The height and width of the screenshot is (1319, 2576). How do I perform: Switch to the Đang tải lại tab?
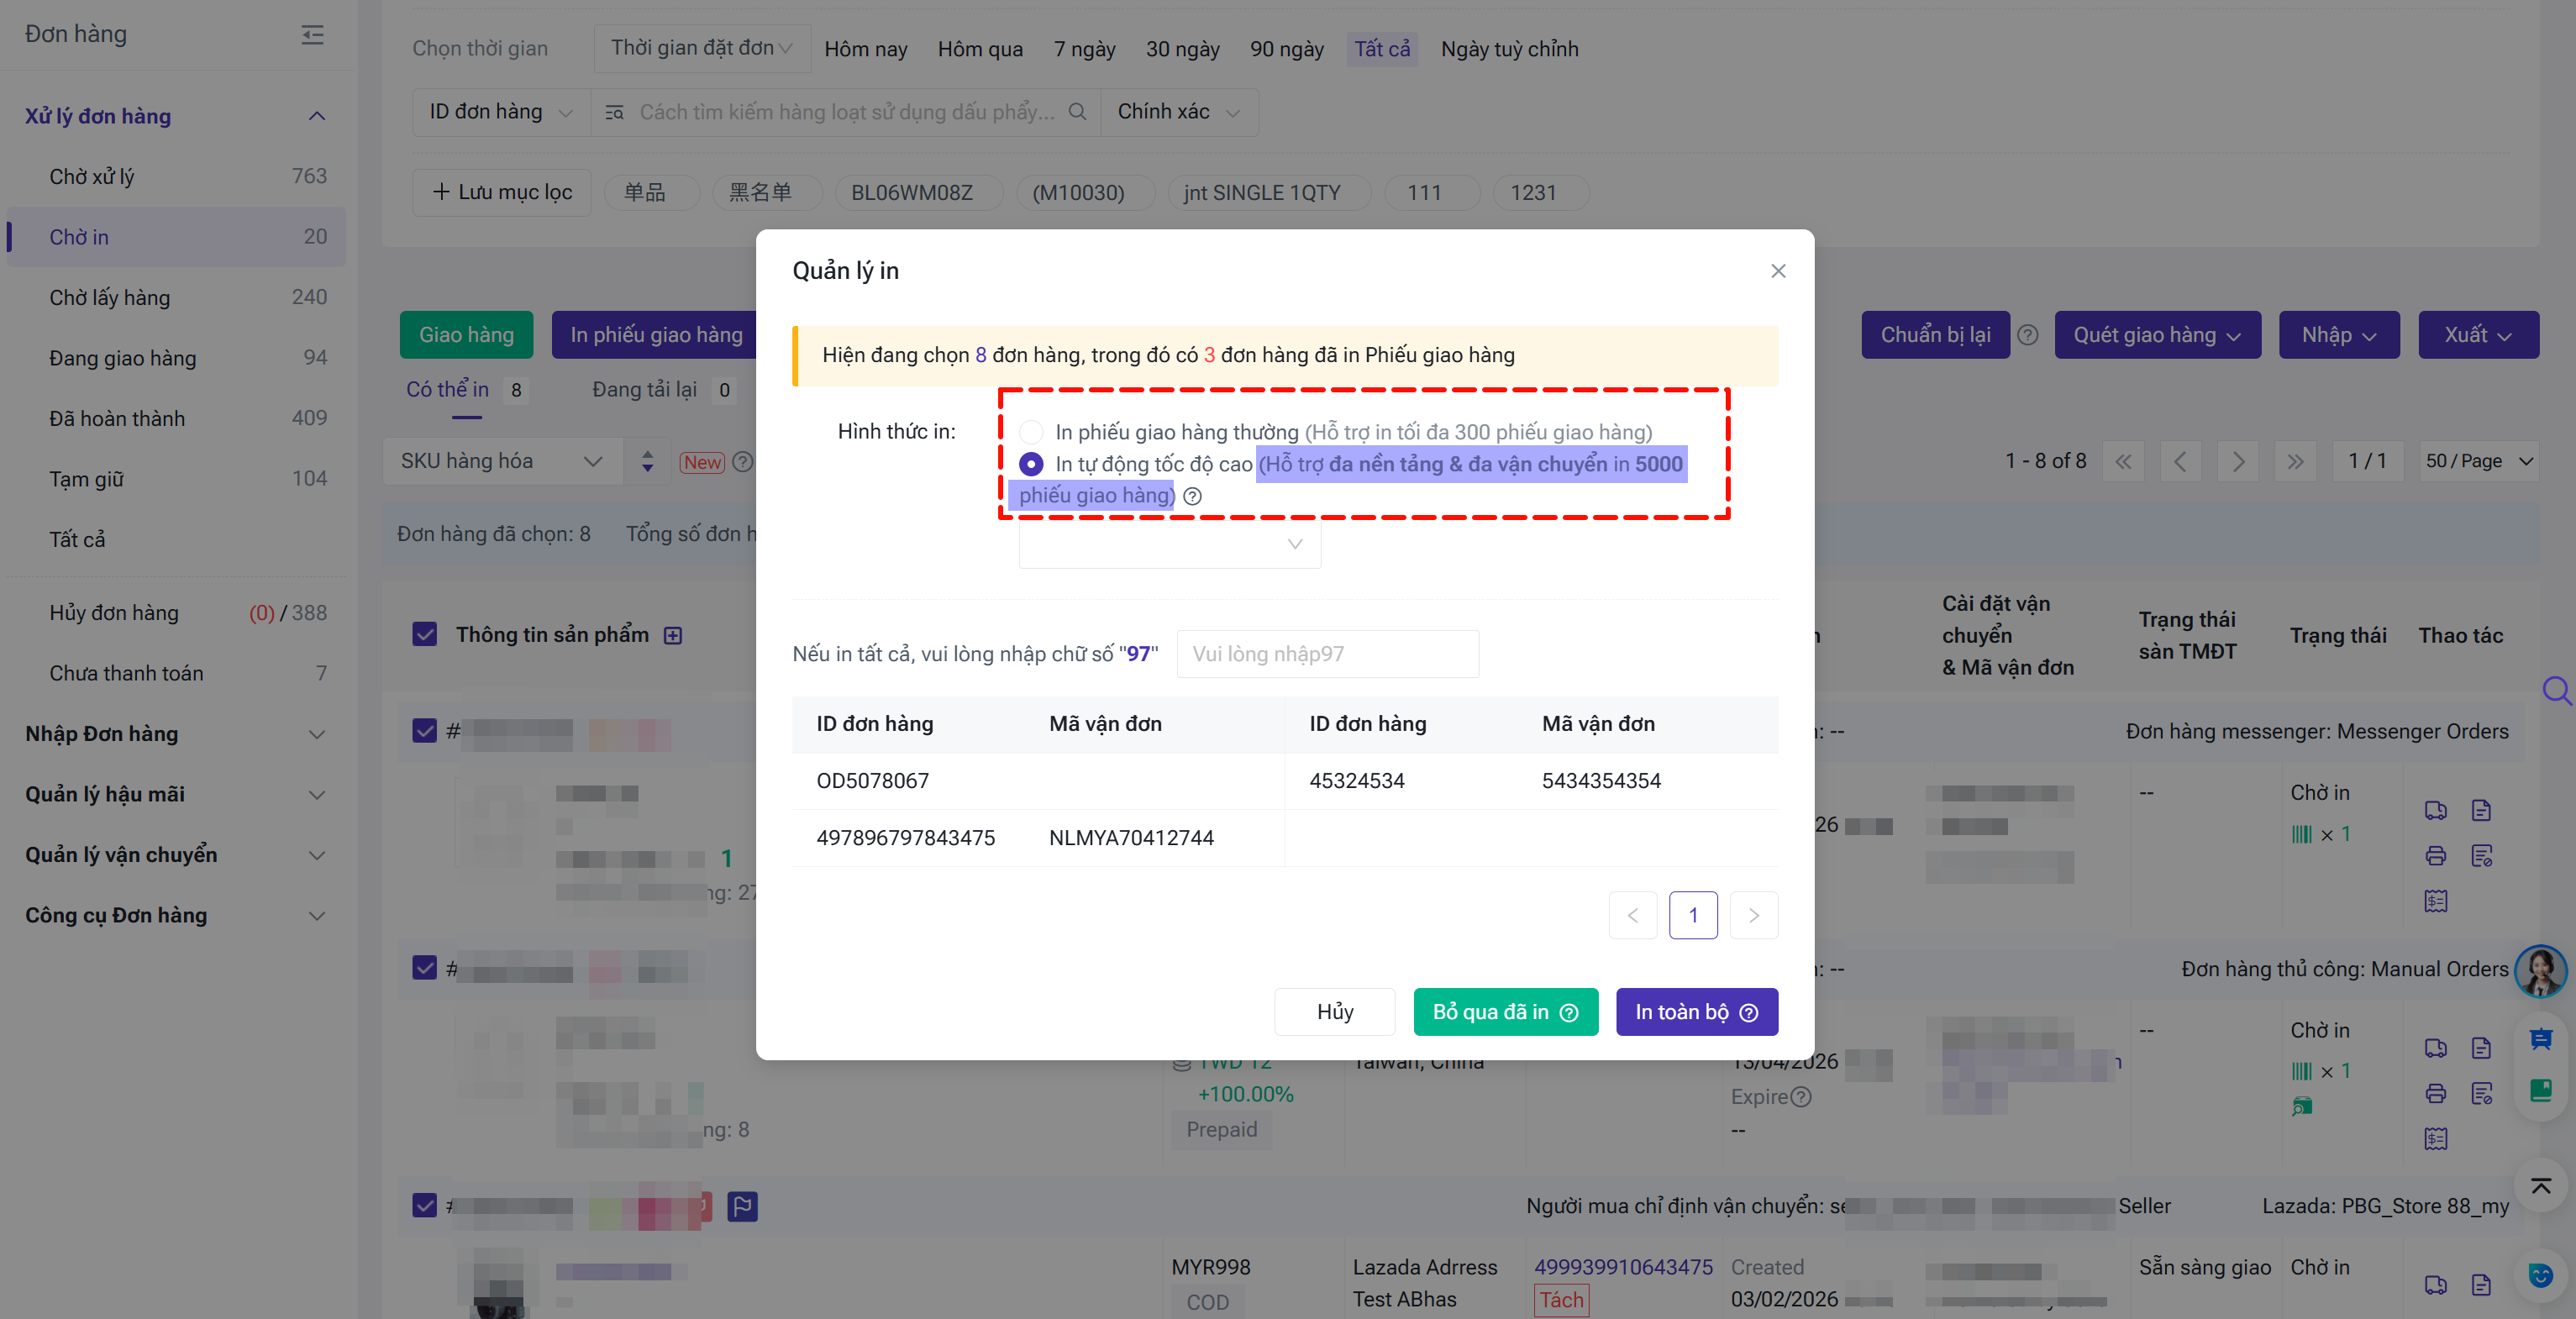[645, 390]
